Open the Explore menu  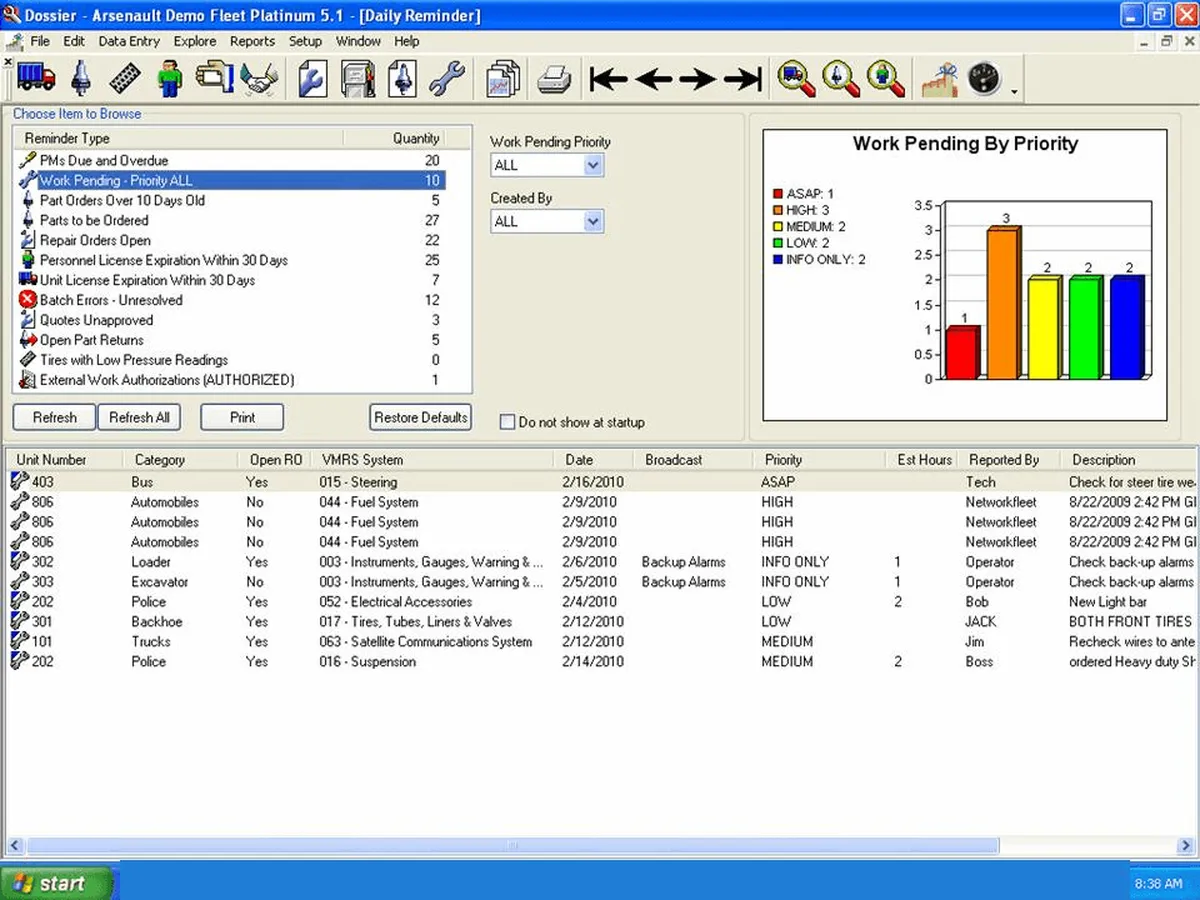click(195, 41)
